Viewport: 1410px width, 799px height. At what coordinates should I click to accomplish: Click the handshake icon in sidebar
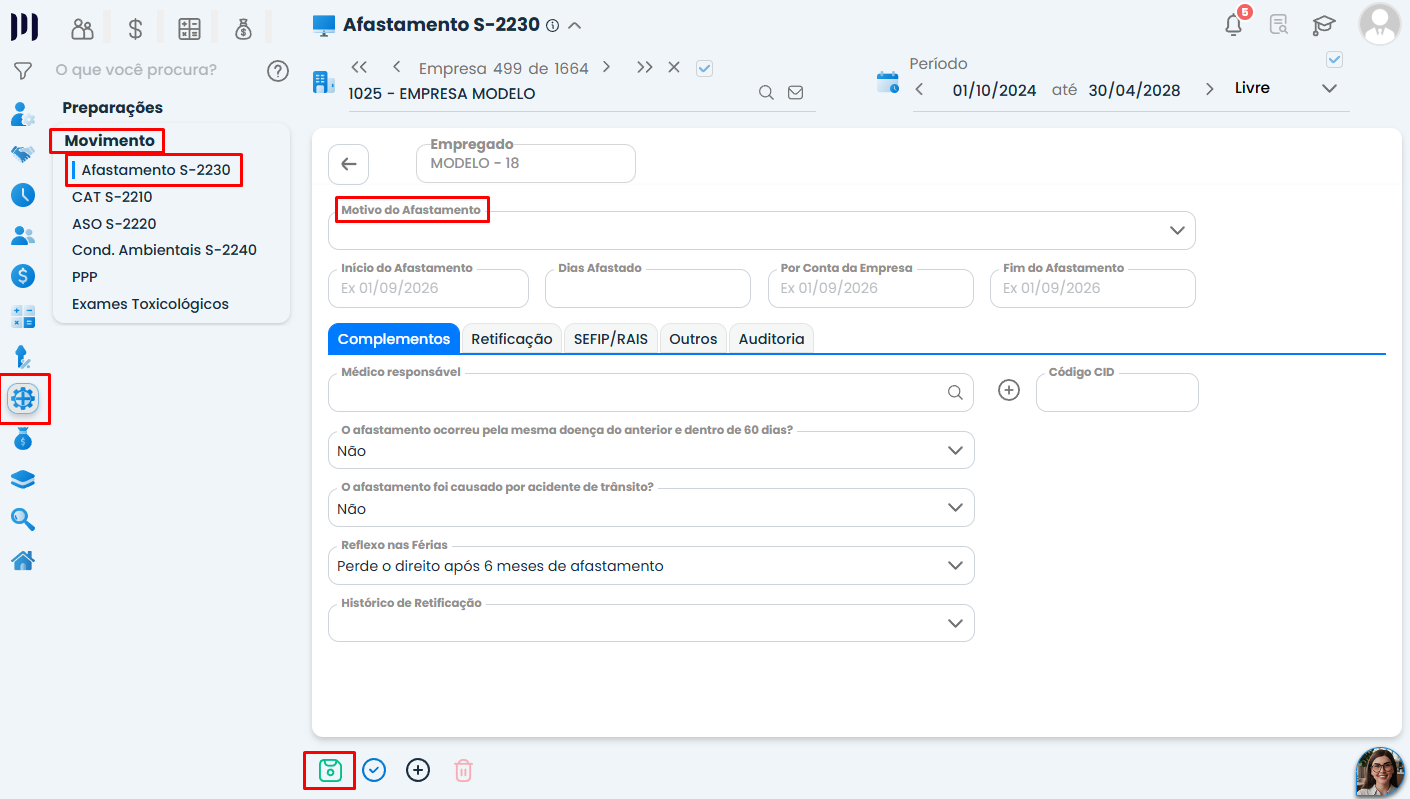(23, 154)
